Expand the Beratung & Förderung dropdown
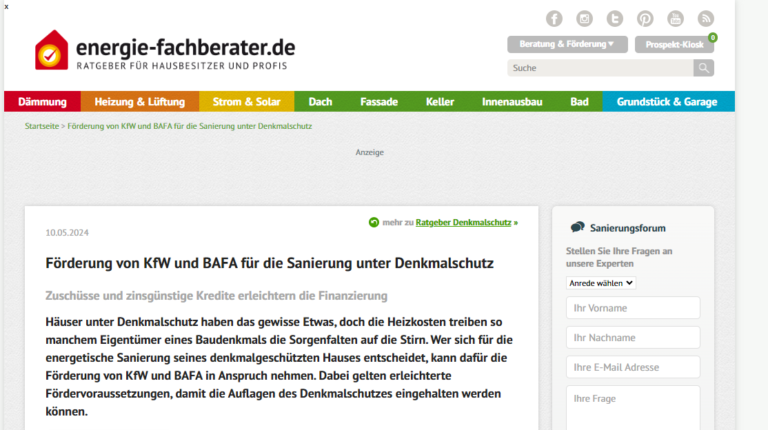This screenshot has height=430, width=768. click(x=567, y=44)
